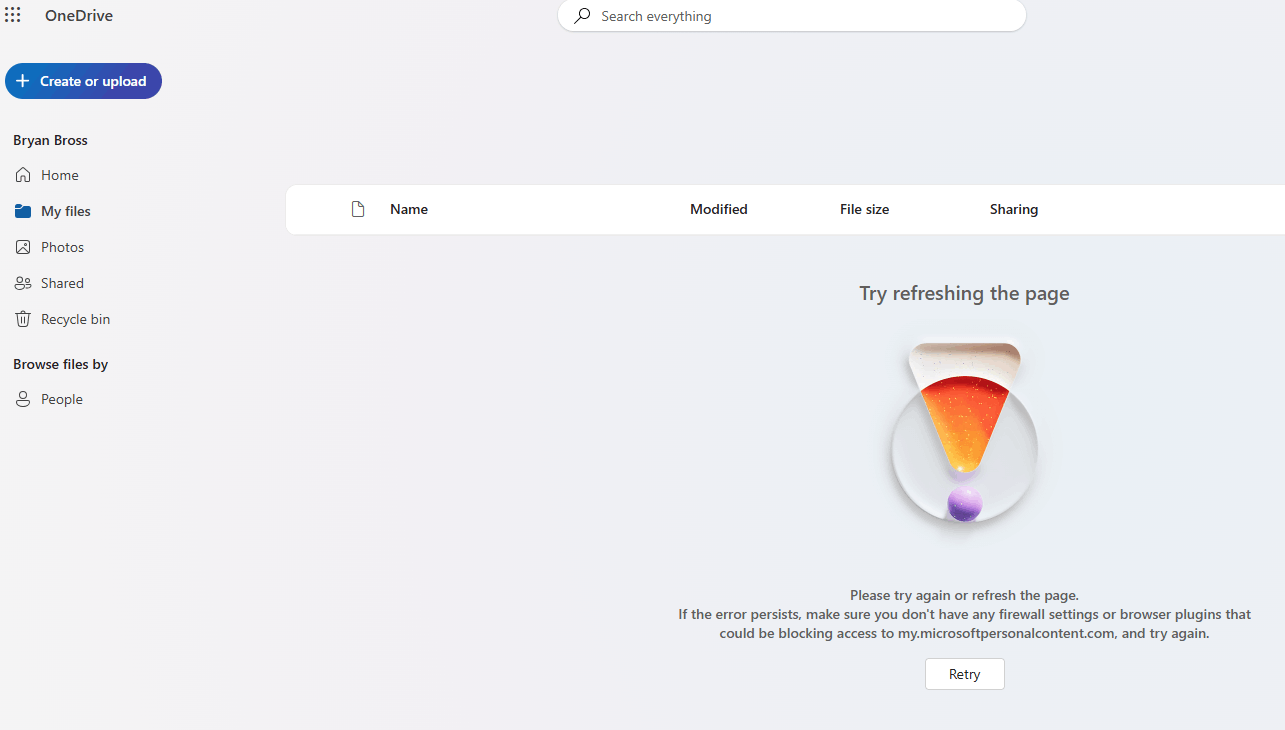Click the magnifier search icon
Screen dimensions: 1285x730
582,16
